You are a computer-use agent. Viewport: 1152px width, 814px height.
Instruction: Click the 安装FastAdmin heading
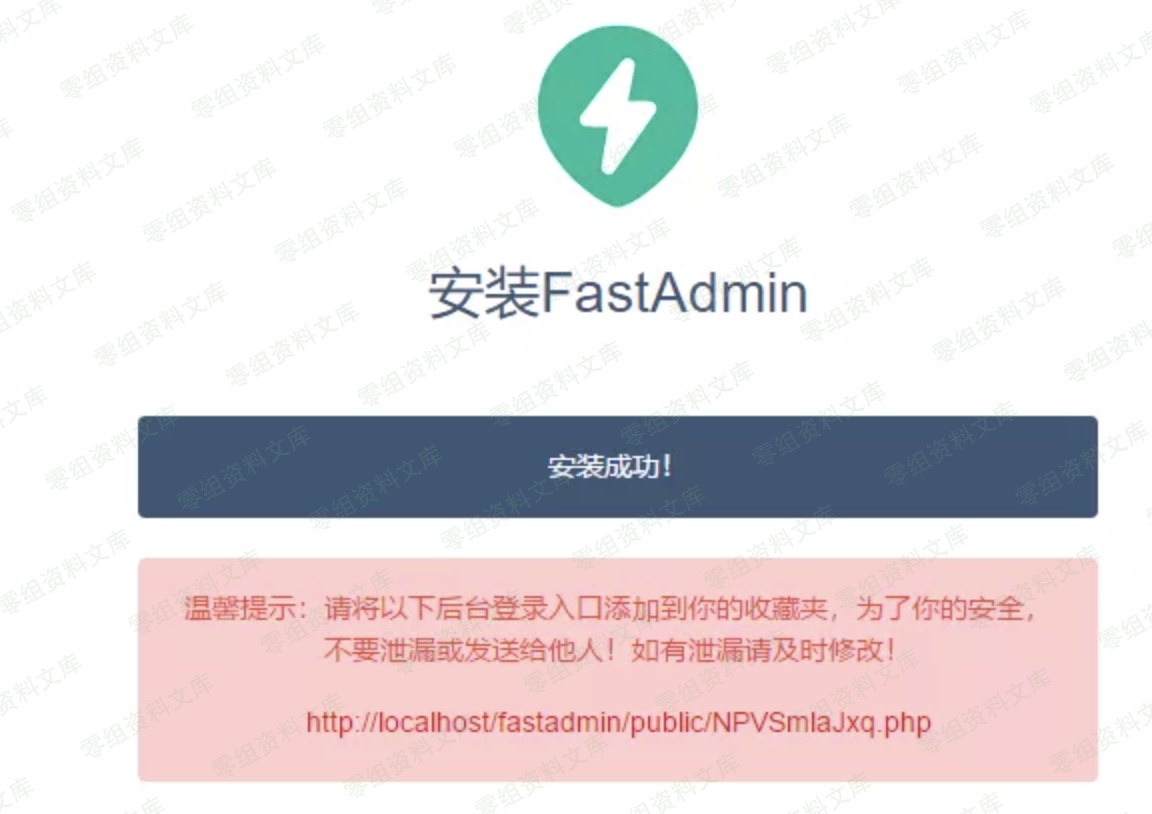[618, 293]
